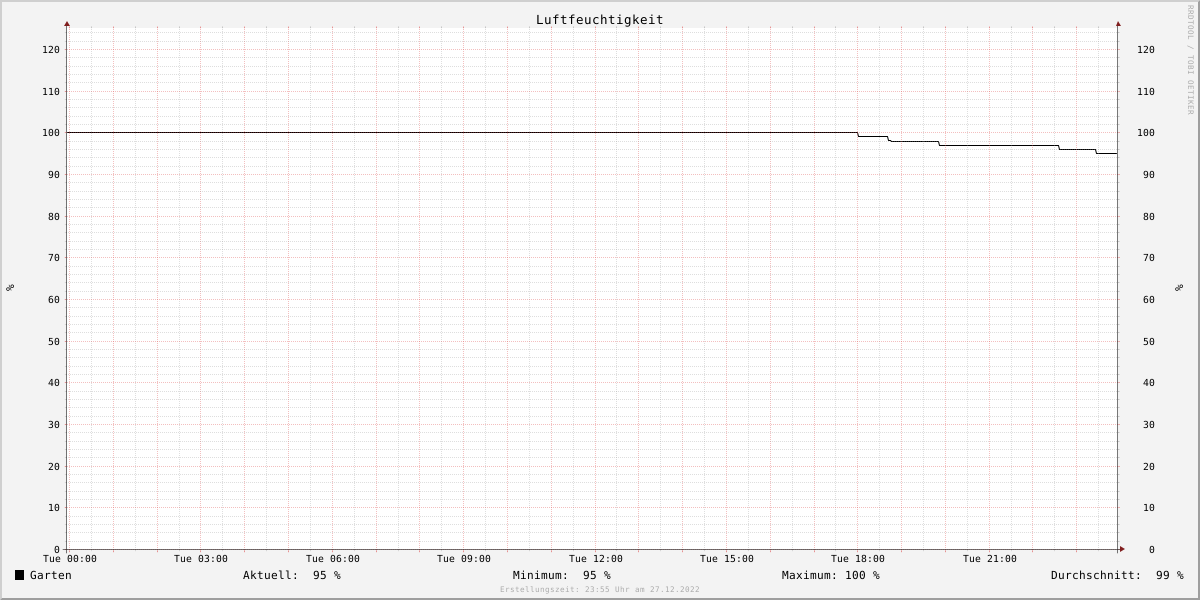Click the 20 label on the left axis
Screen dimensions: 1200x600
point(54,467)
